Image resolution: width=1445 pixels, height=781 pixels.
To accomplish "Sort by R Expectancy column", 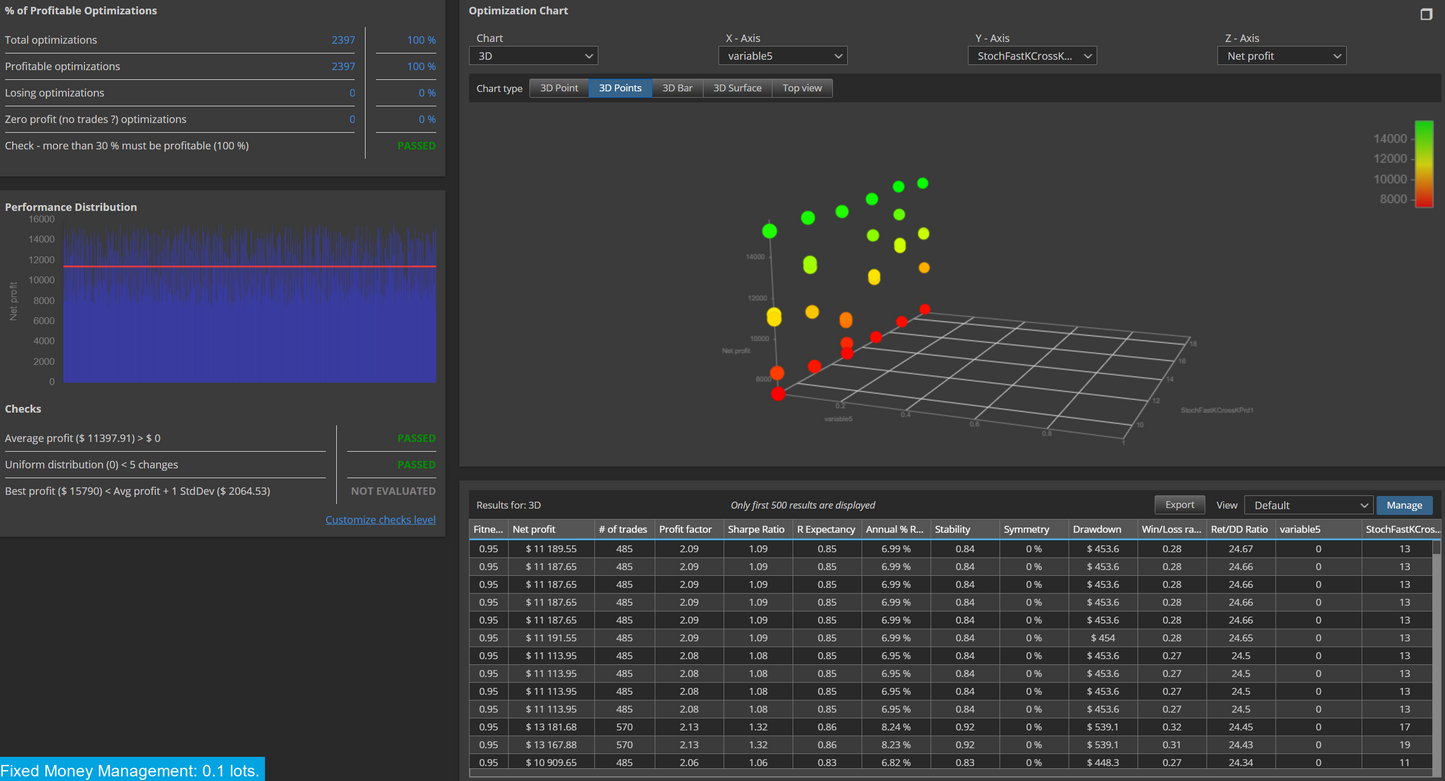I will (826, 529).
